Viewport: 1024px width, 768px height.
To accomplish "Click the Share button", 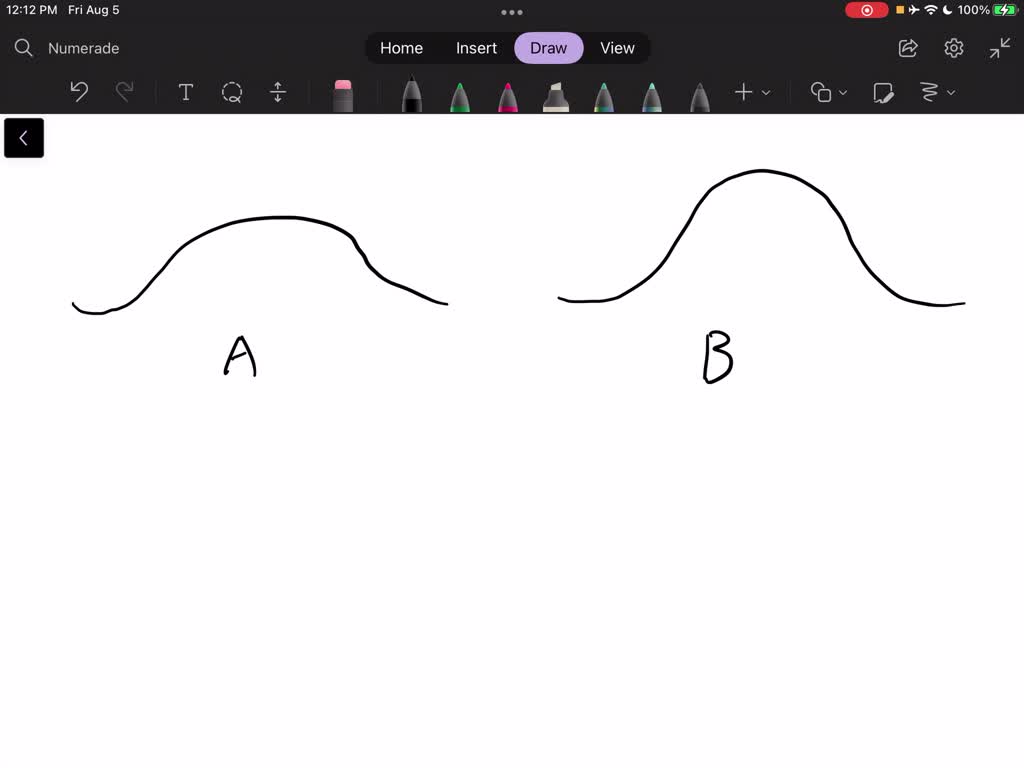I will (x=907, y=48).
